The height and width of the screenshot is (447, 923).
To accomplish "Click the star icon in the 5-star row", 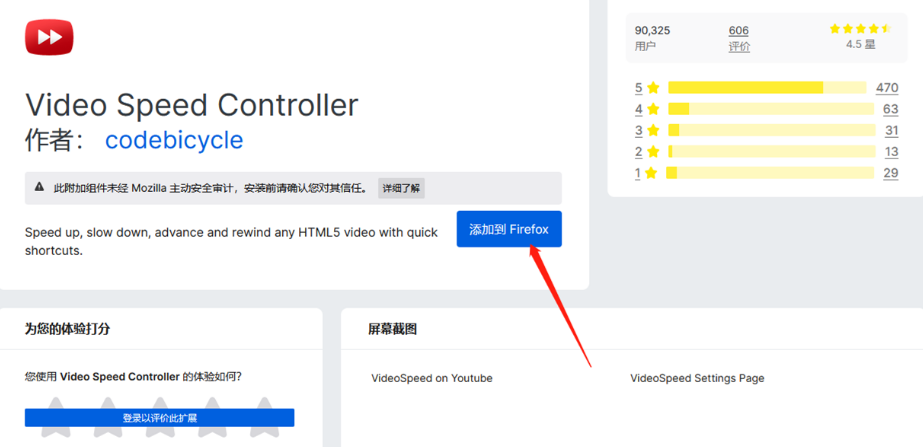I will 653,88.
